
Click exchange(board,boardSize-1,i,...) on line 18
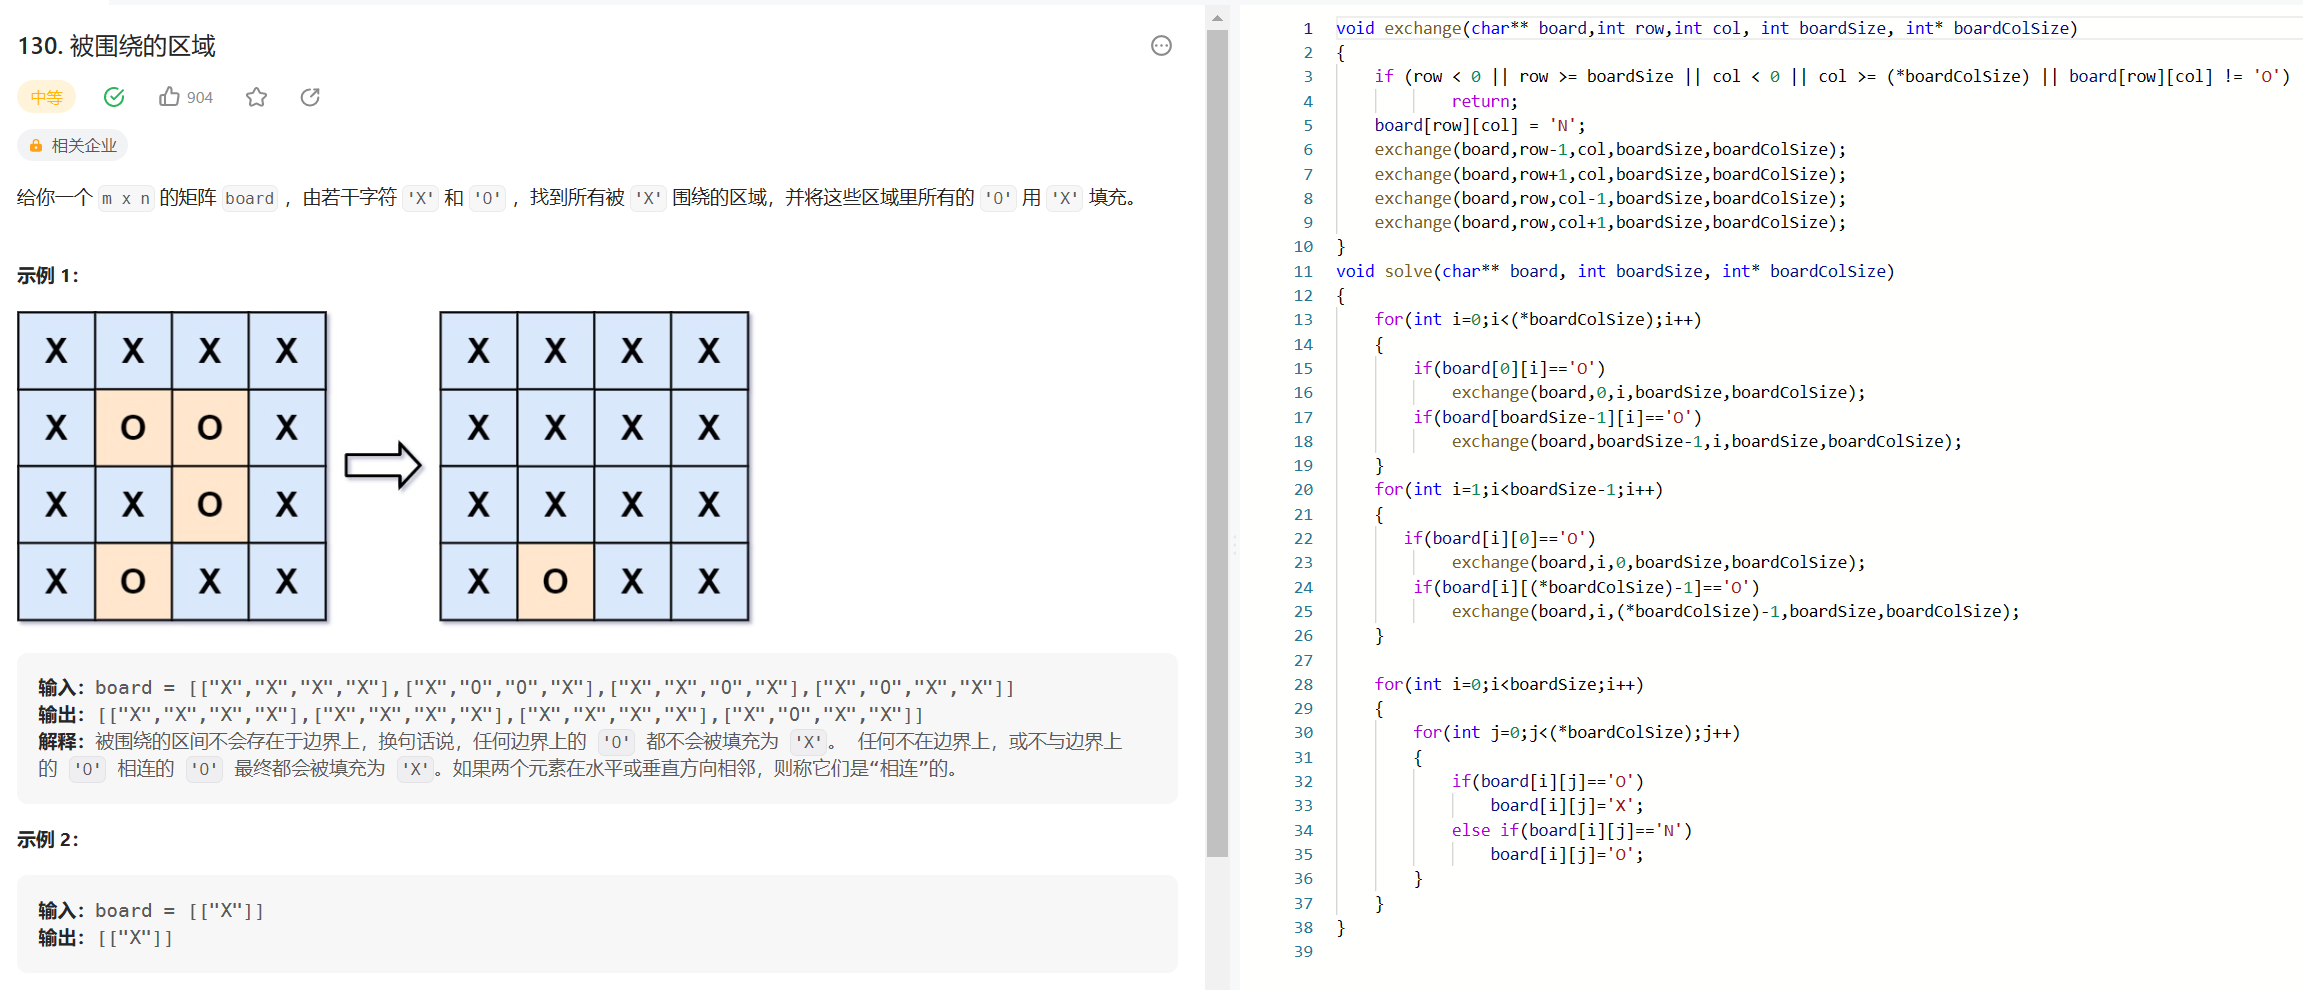pyautogui.click(x=1707, y=441)
